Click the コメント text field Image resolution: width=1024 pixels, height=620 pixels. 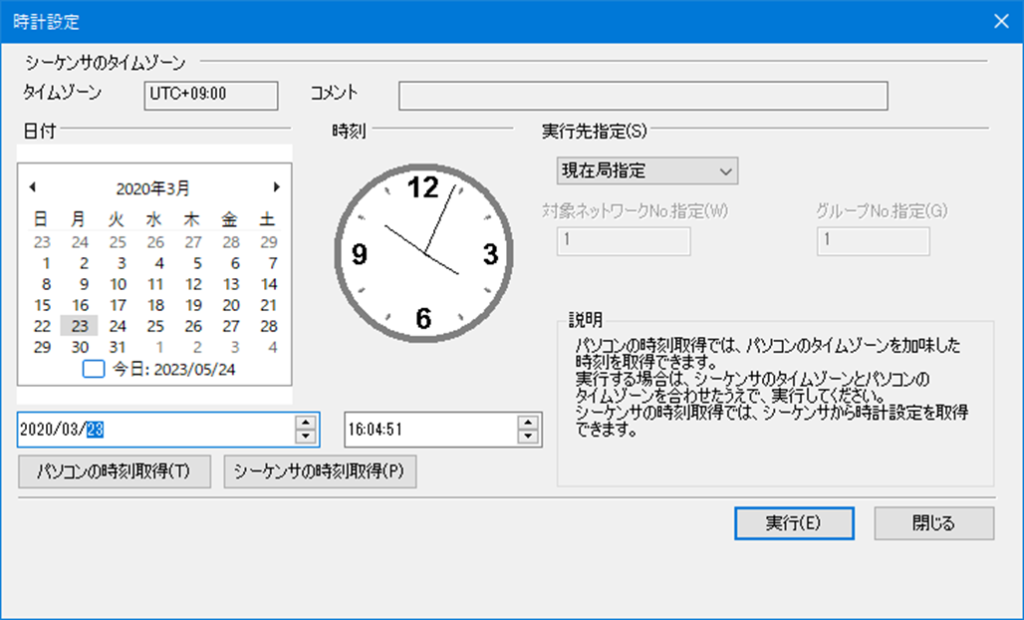(643, 95)
